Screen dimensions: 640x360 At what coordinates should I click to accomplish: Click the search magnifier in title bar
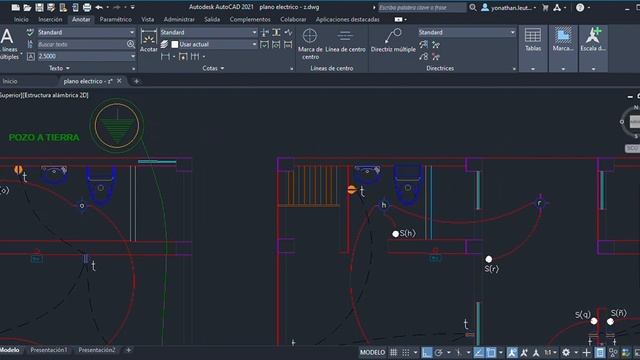[473, 7]
